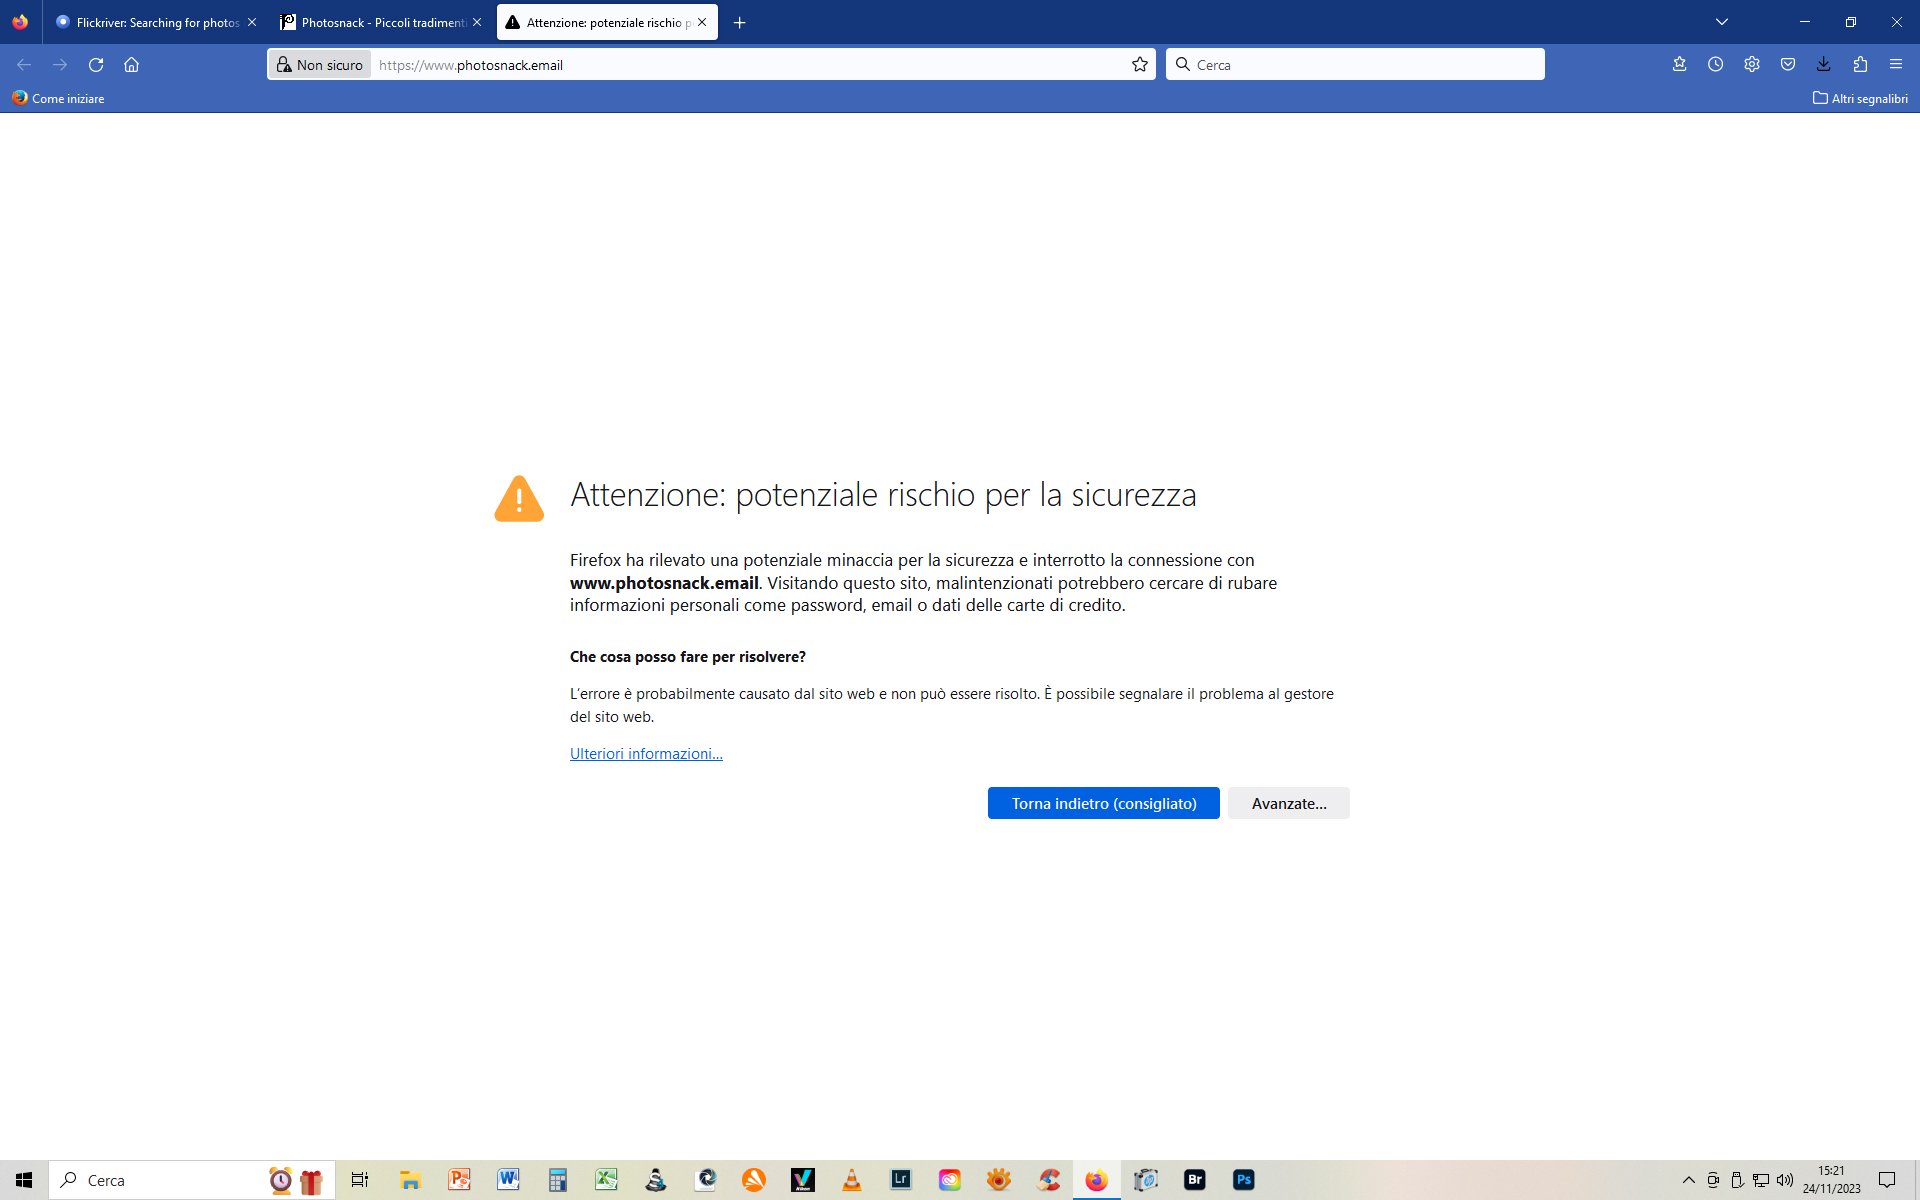
Task: Open Task View in taskbar
Action: pyautogui.click(x=360, y=1180)
